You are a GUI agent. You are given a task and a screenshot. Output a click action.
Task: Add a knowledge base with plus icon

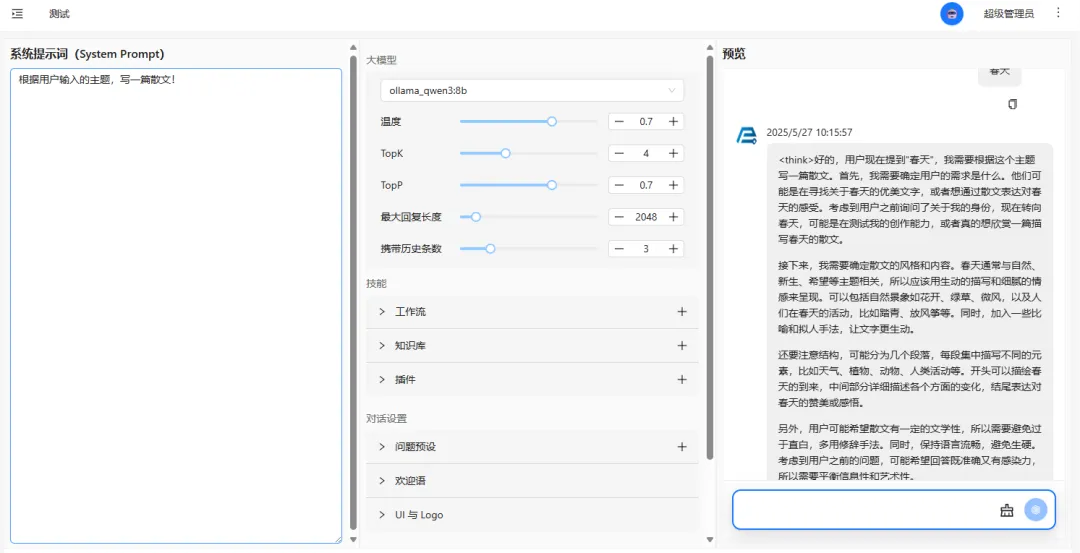coord(682,346)
